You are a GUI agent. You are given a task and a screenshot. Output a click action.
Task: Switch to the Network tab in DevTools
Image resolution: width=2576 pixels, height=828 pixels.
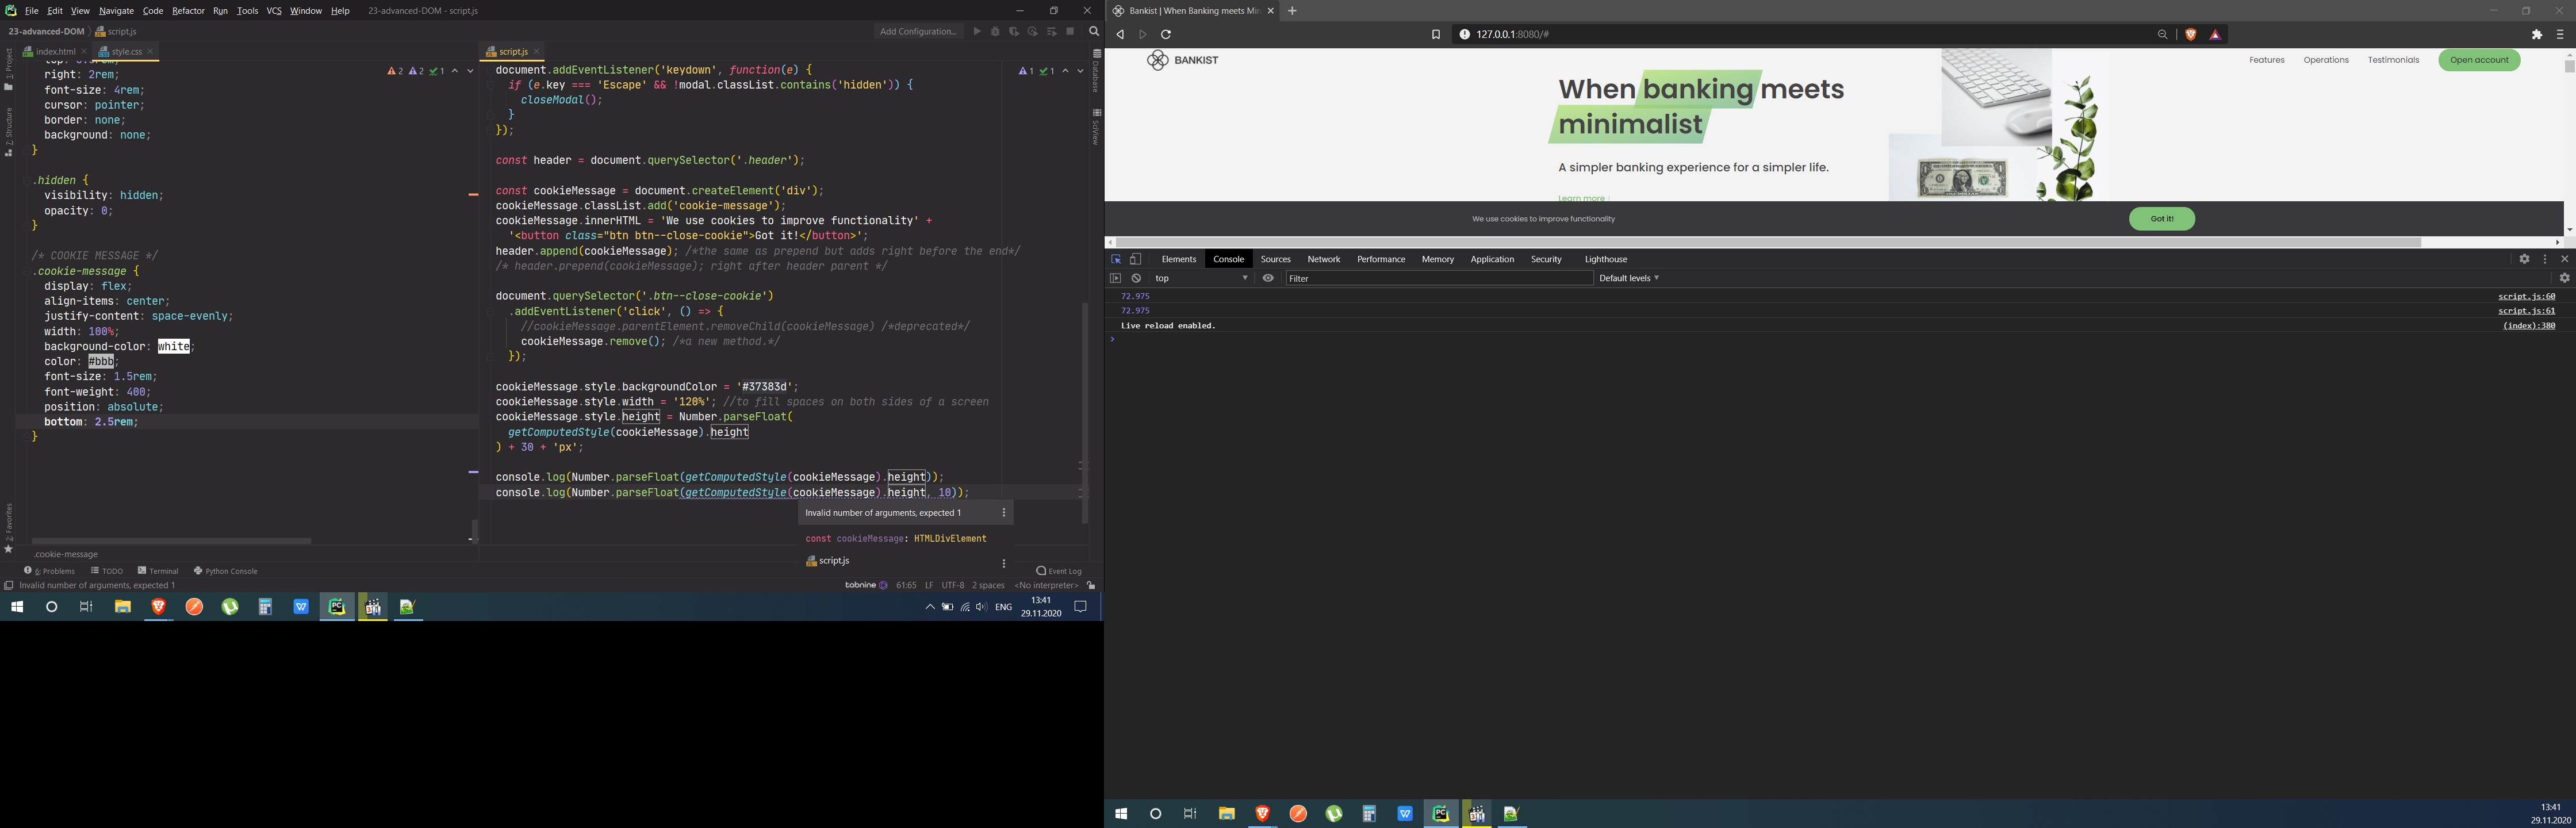click(1323, 259)
